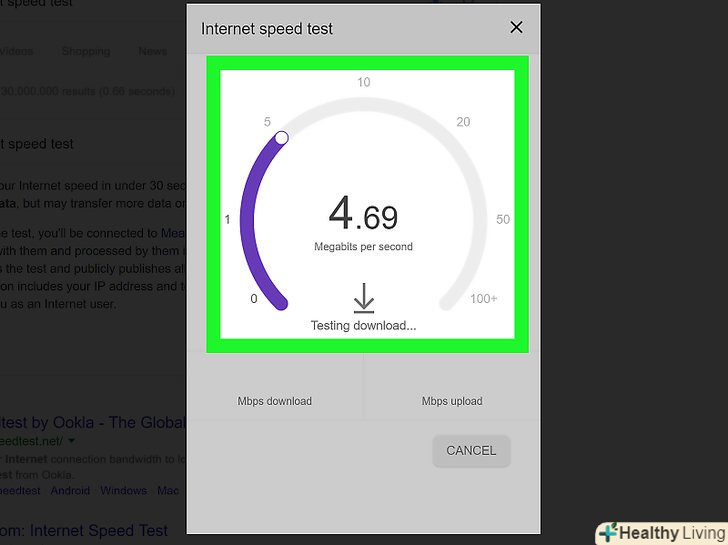Open the Speedtest by Ookla result link
The image size is (728, 545).
93,422
